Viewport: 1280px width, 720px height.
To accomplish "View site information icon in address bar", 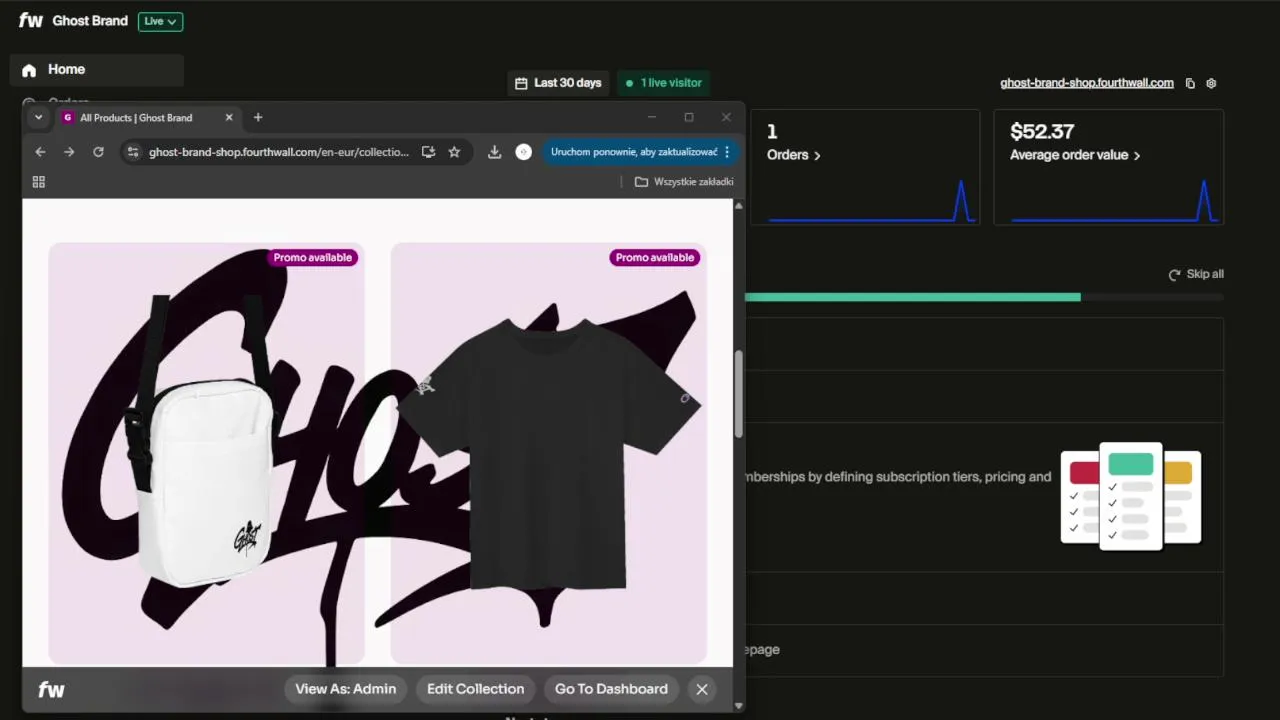I will point(133,152).
